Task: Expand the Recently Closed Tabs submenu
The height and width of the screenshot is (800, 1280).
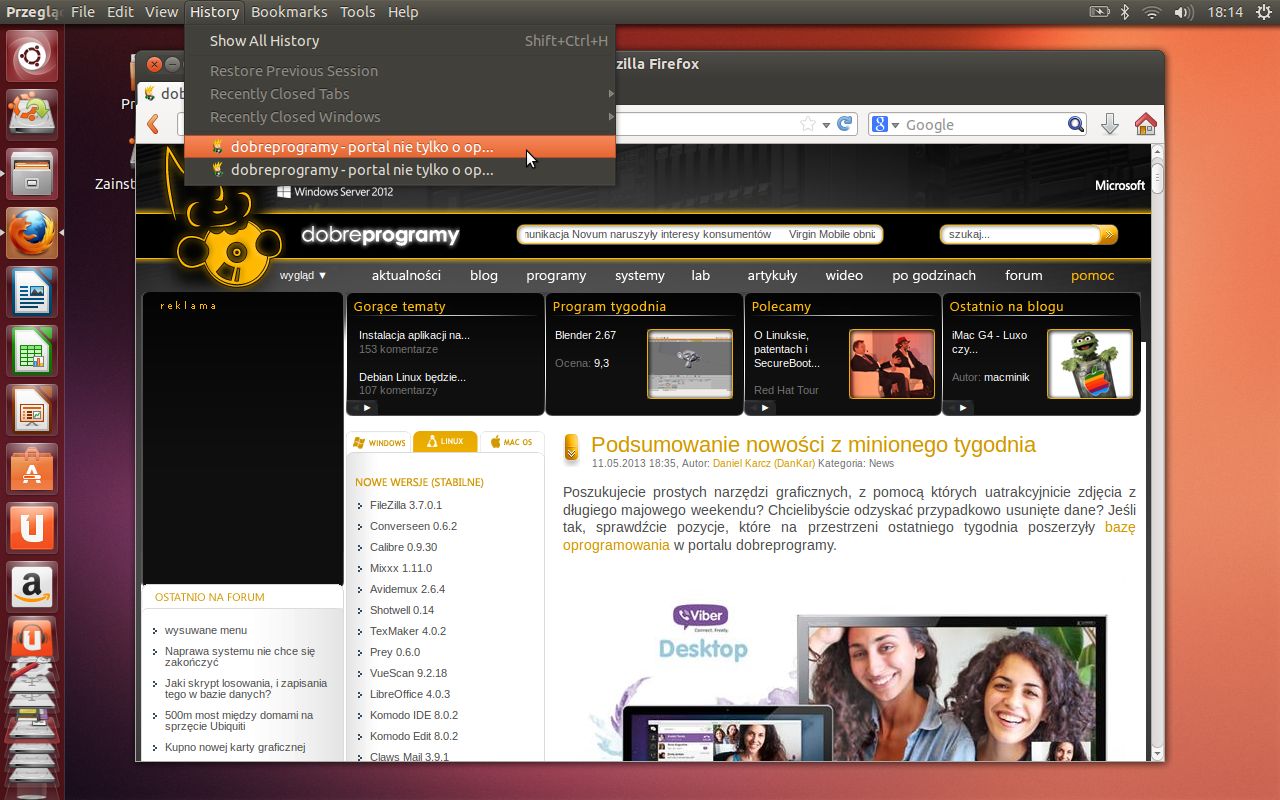Action: pyautogui.click(x=399, y=94)
